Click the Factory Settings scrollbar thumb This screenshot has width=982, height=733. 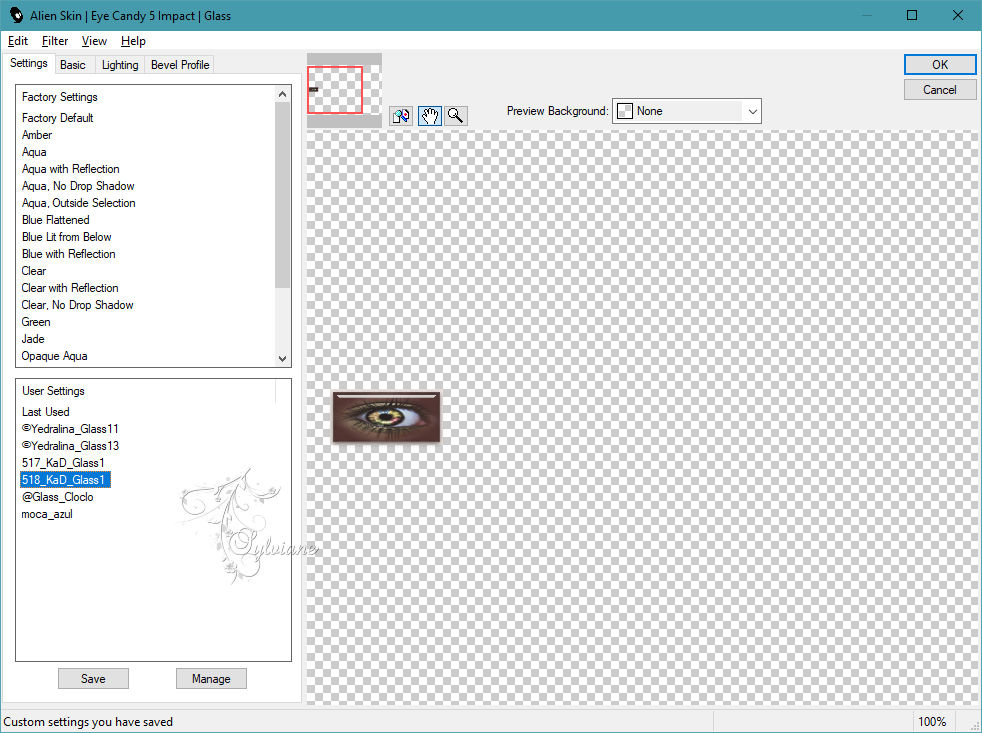point(282,194)
